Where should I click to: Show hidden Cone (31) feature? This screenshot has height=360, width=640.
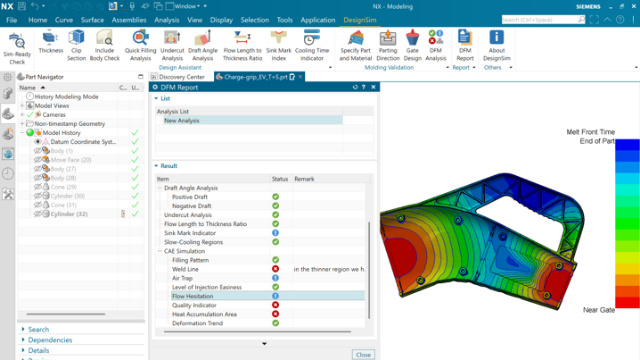(x=38, y=205)
